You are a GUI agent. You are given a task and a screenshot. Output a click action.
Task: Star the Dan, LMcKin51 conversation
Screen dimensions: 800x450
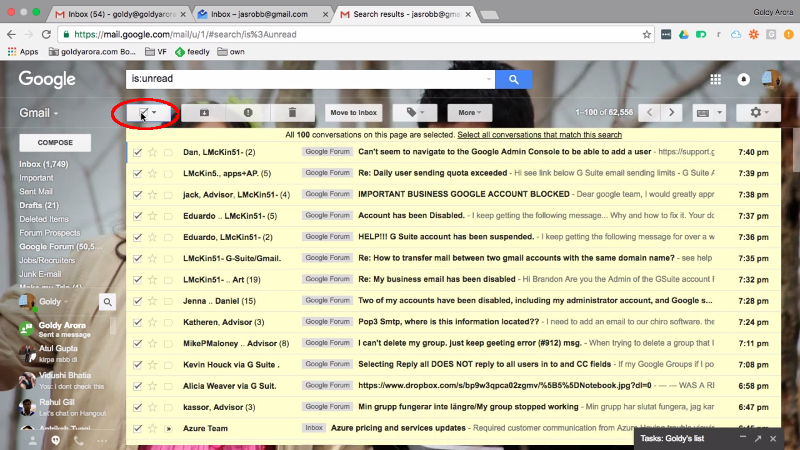153,152
